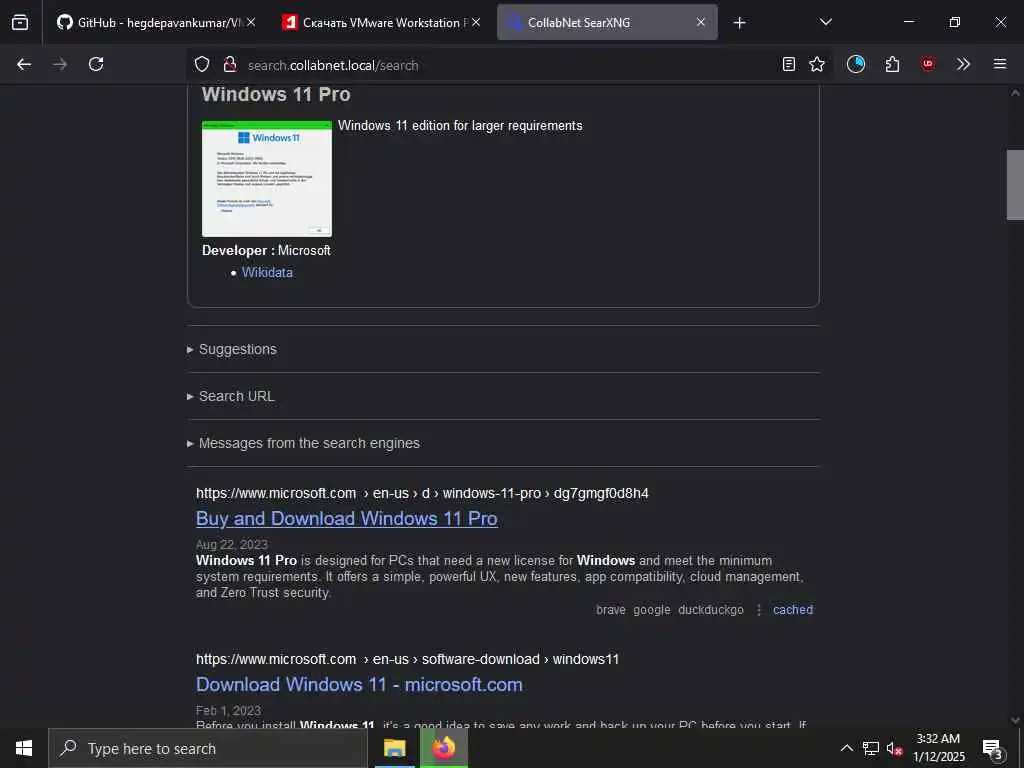Open the Download Windows 11 - microsoft.com result
Screen dimensions: 1024x768
359,684
